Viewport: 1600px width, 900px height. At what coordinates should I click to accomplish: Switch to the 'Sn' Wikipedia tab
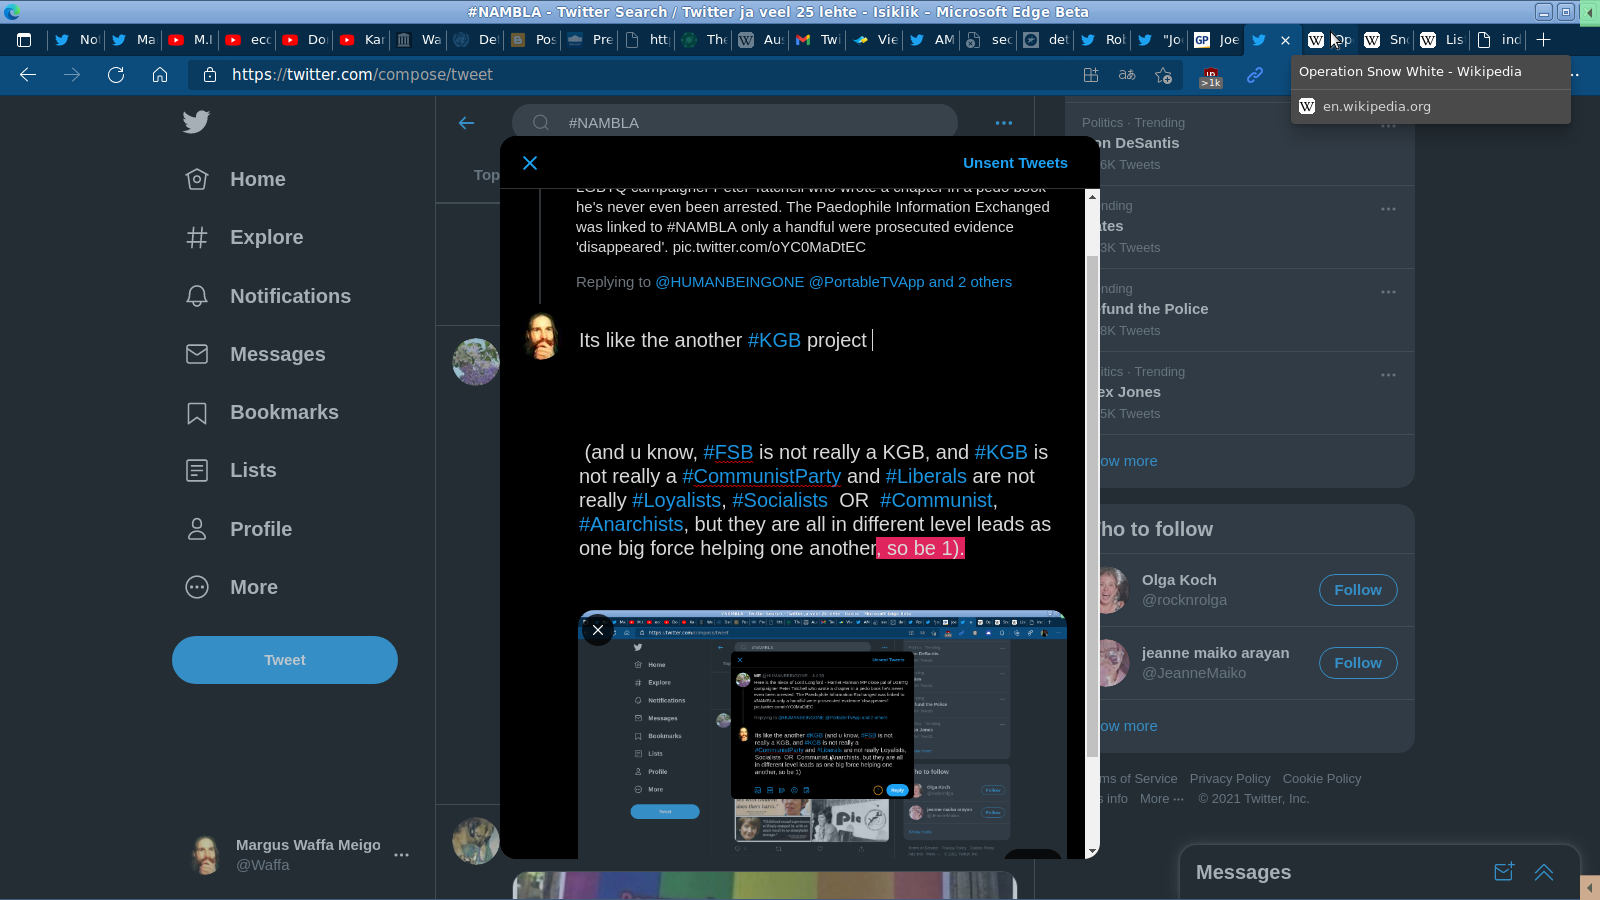1386,40
